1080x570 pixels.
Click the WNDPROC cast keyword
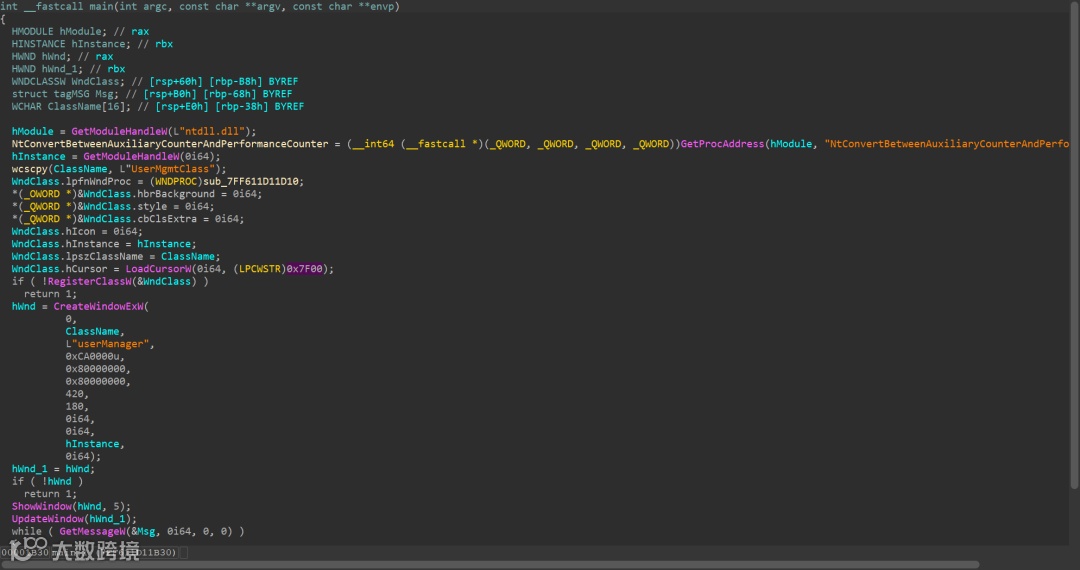176,181
